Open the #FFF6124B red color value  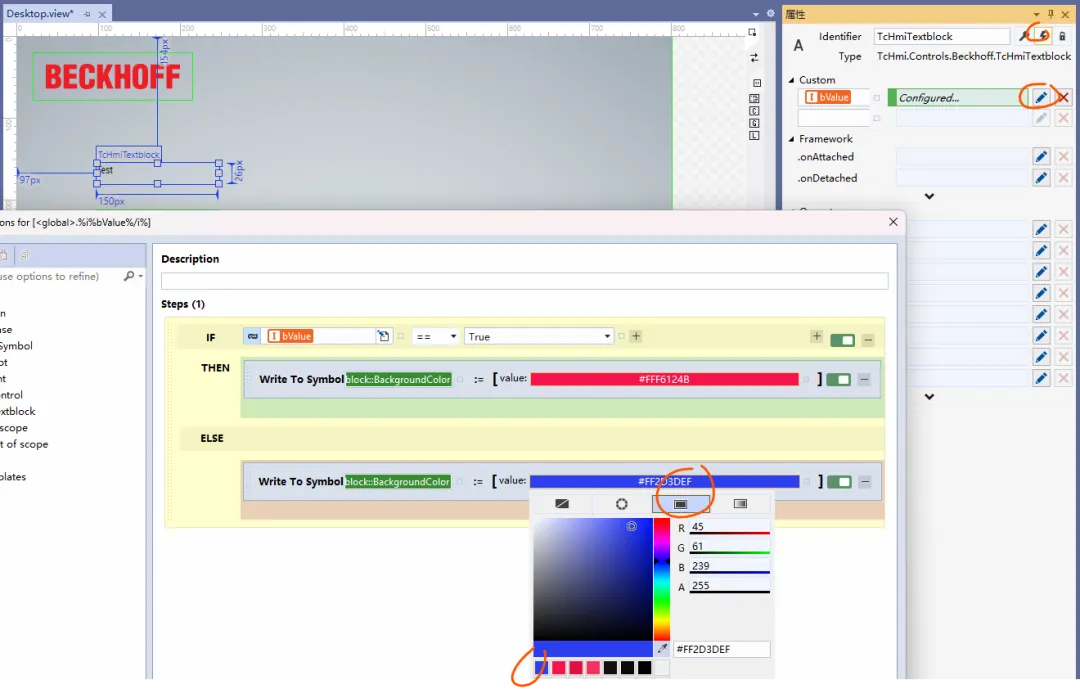pos(664,379)
